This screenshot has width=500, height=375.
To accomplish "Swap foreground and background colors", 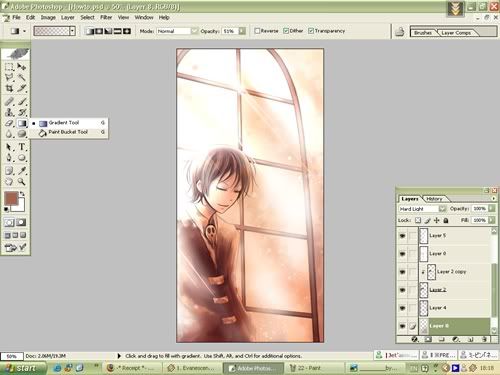I will [22, 194].
